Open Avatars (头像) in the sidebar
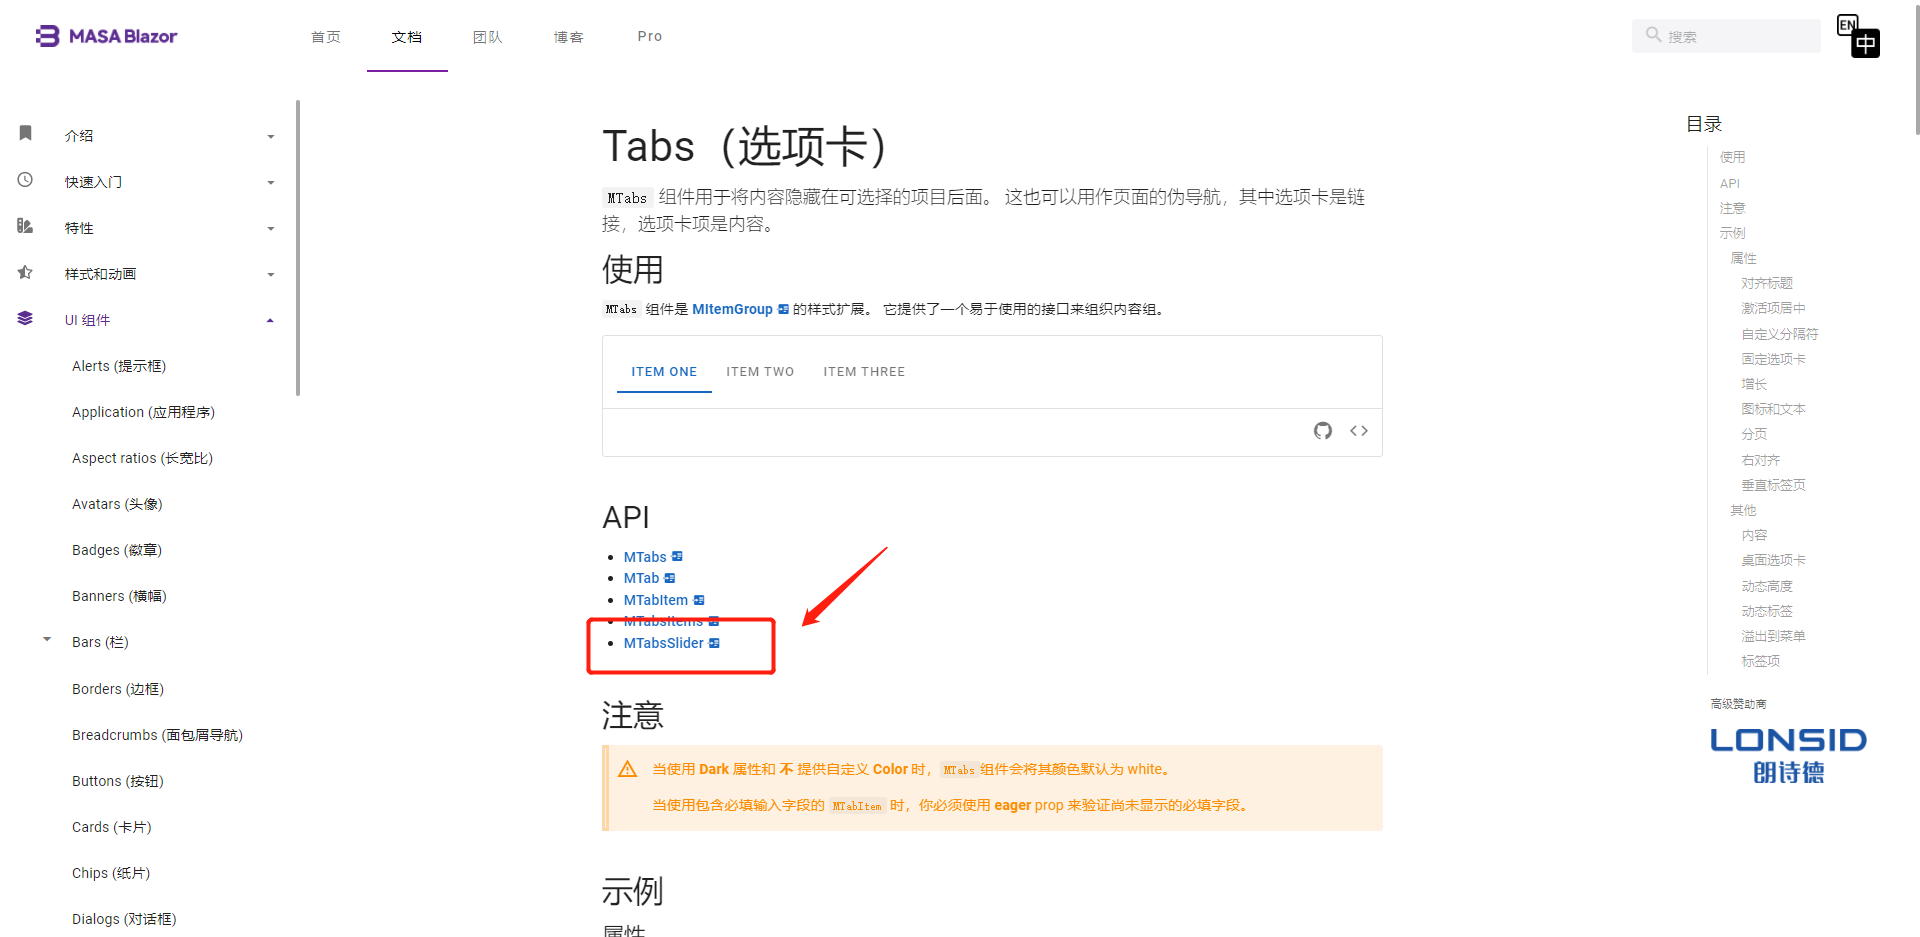The image size is (1920, 937). [x=117, y=504]
